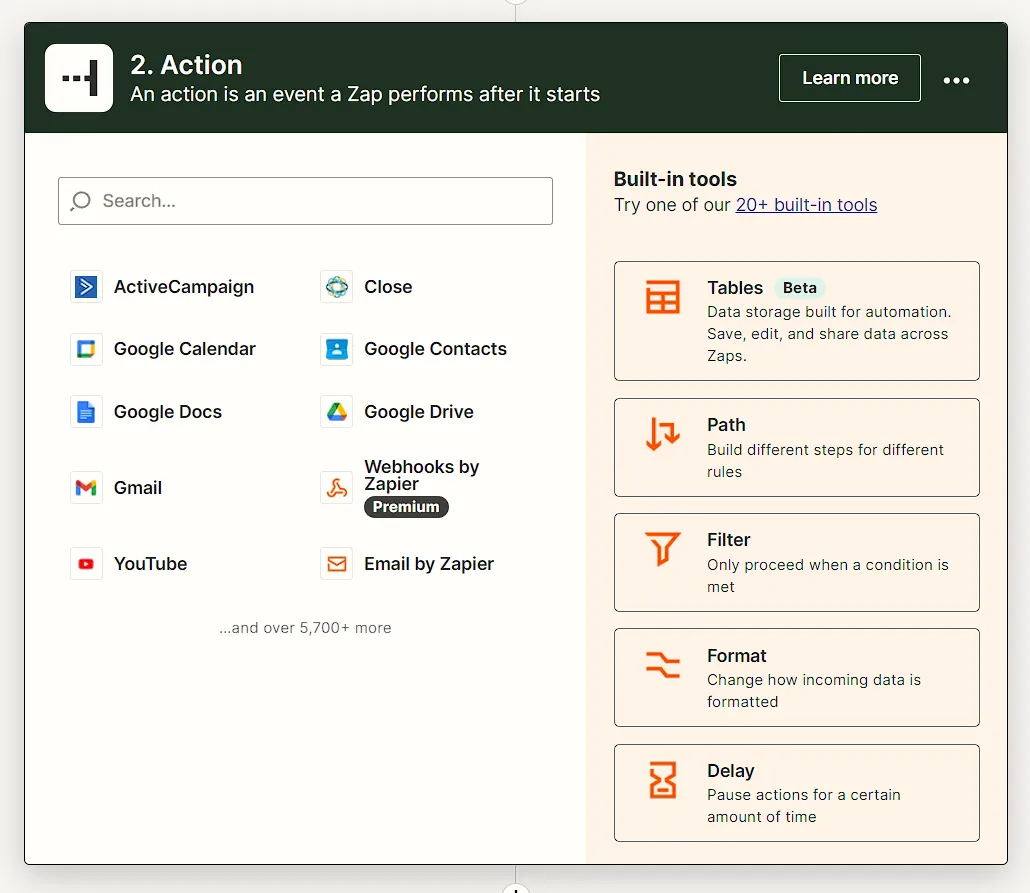This screenshot has height=893, width=1030.
Task: Click the Filter funnel icon
Action: coord(662,549)
